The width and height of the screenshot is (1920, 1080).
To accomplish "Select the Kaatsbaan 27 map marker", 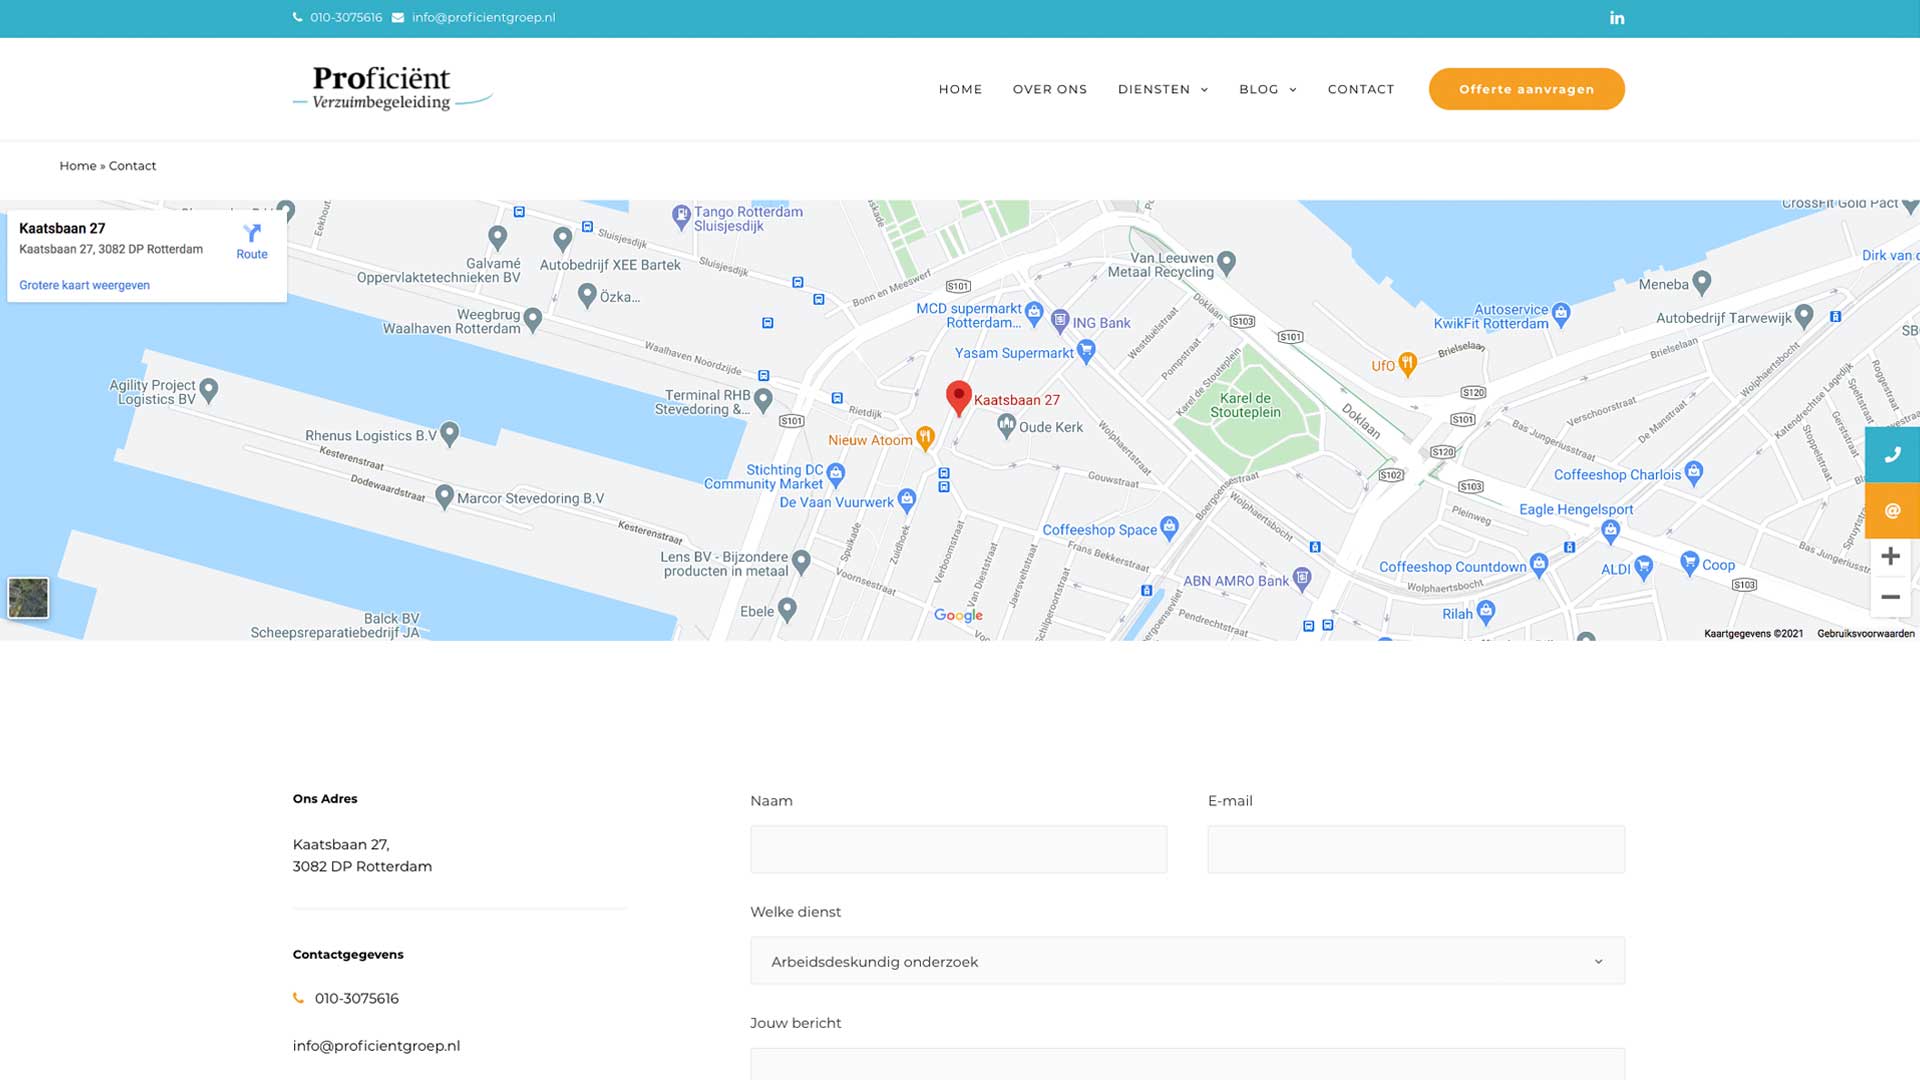I will (958, 397).
